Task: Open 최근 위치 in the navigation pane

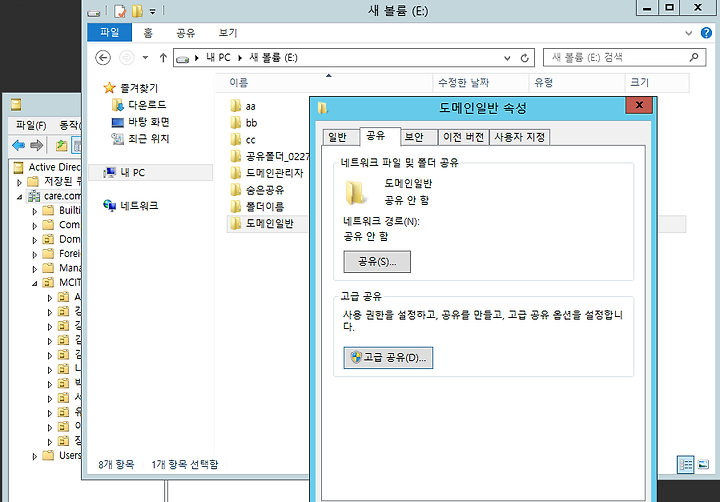Action: [x=141, y=139]
